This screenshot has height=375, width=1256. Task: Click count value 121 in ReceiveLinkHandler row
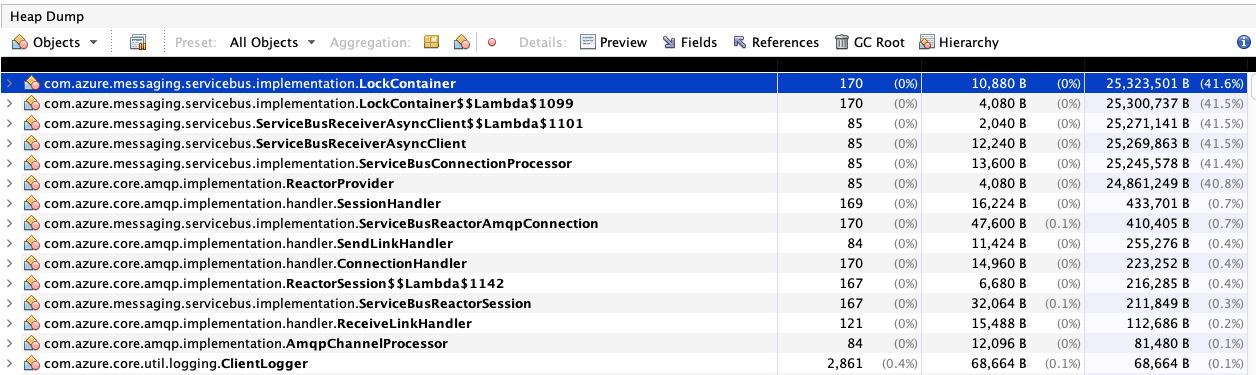tap(853, 324)
